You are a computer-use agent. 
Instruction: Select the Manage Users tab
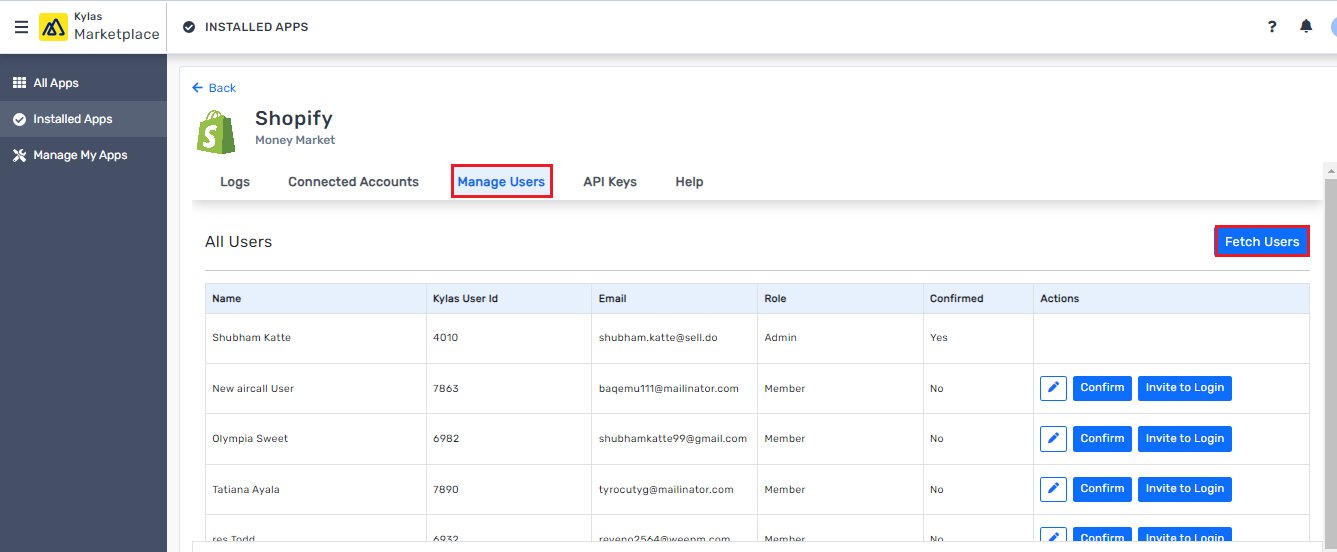coord(501,182)
